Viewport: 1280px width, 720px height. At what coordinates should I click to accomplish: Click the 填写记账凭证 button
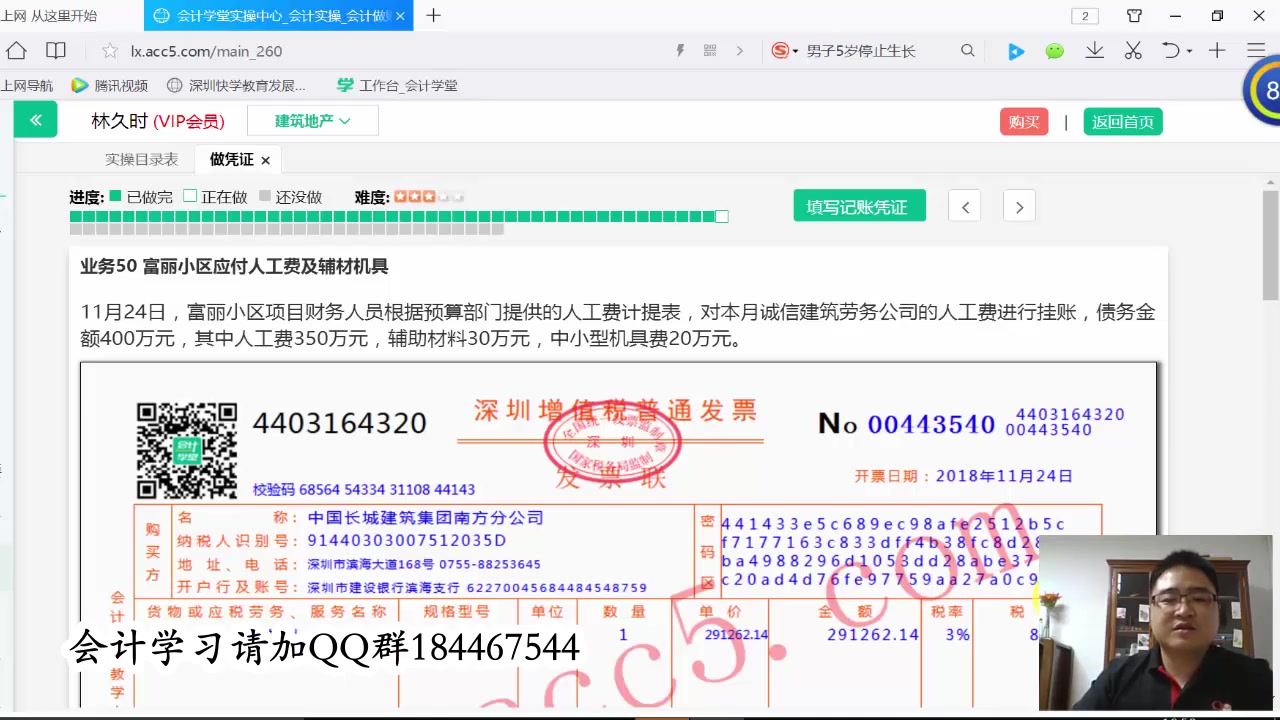[x=859, y=206]
